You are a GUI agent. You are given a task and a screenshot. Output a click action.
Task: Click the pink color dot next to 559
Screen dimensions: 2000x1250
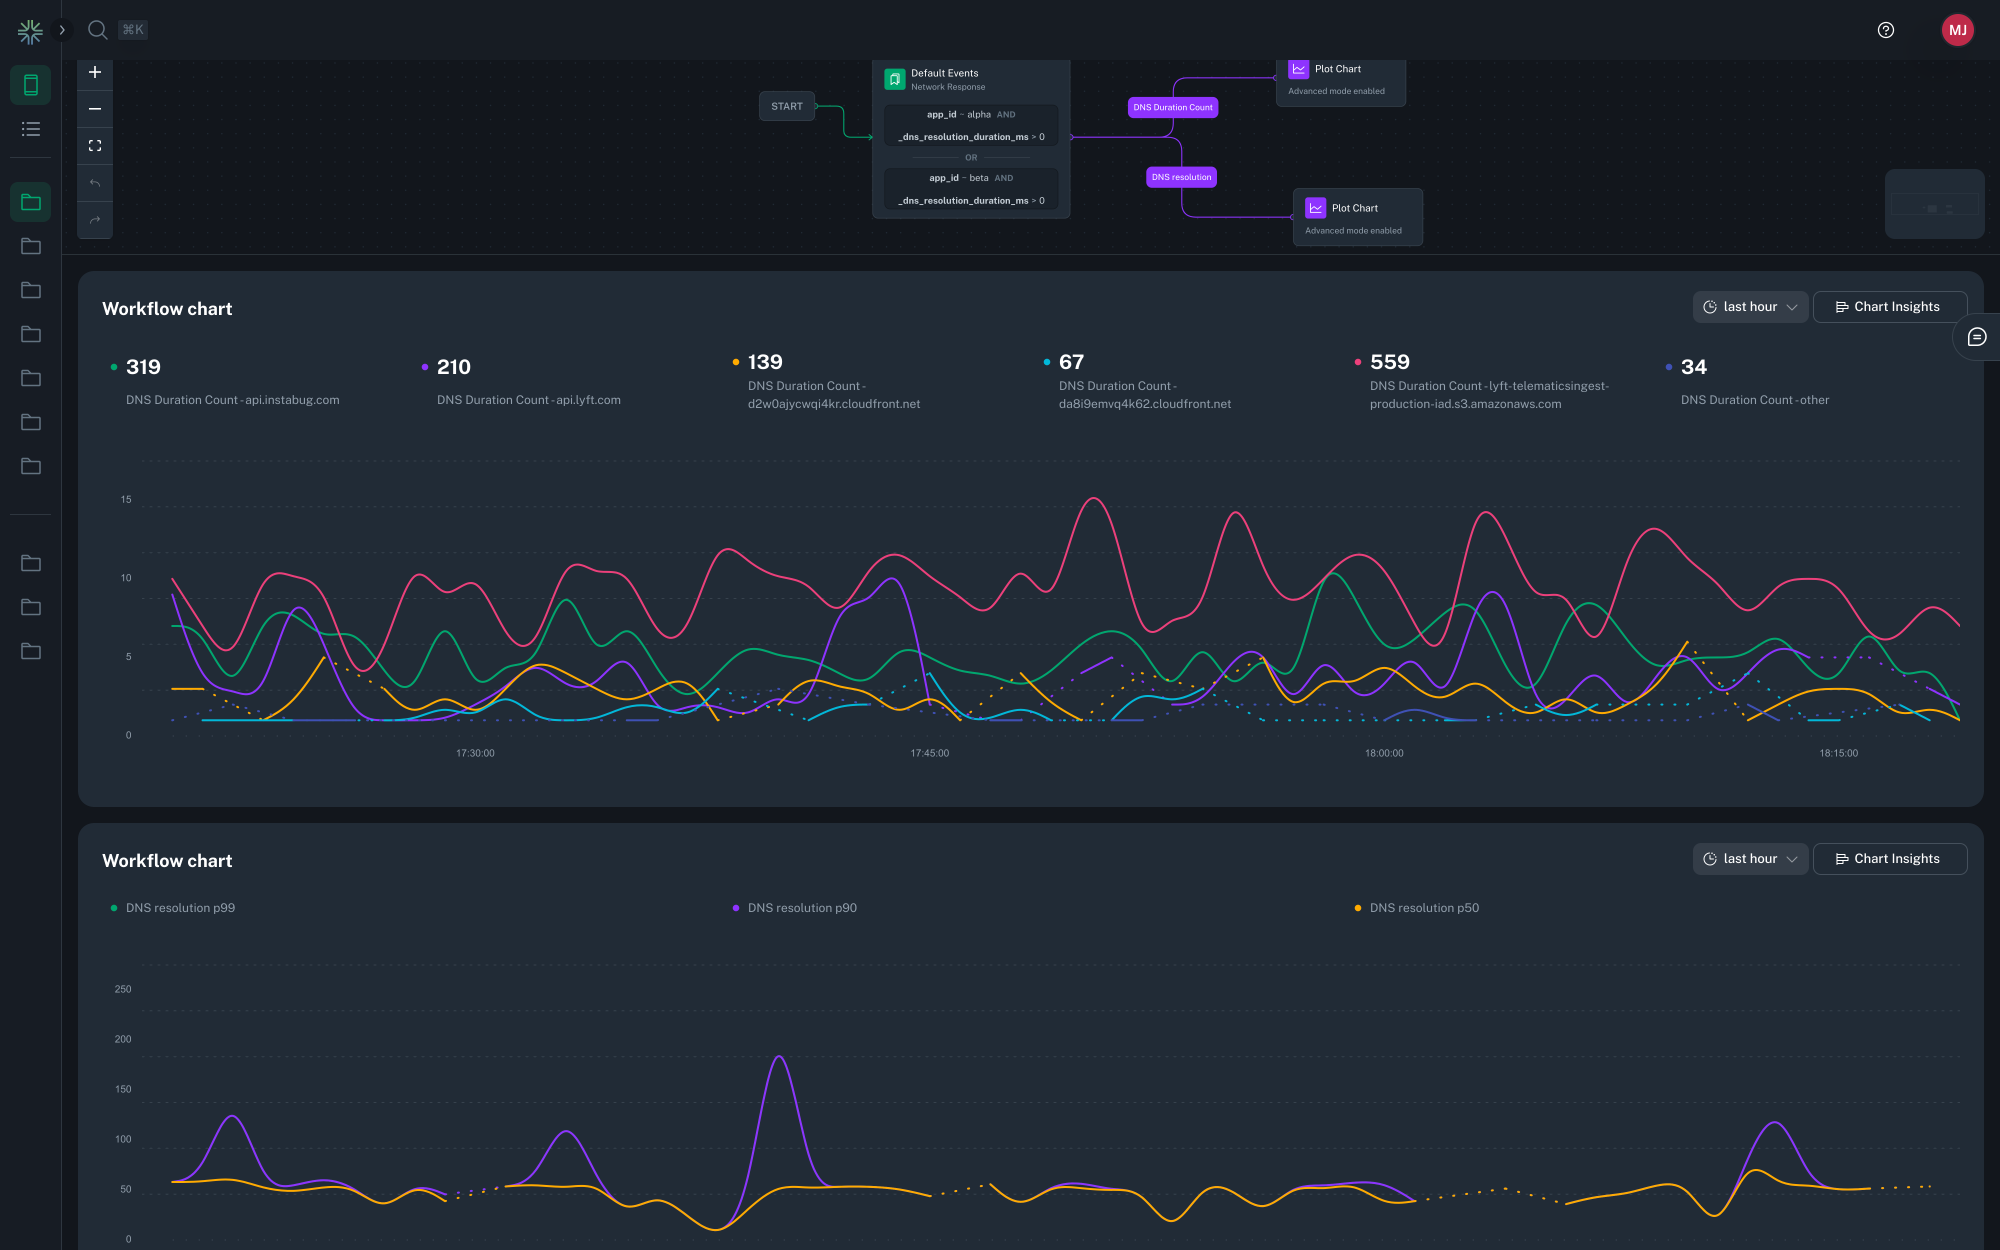1358,362
